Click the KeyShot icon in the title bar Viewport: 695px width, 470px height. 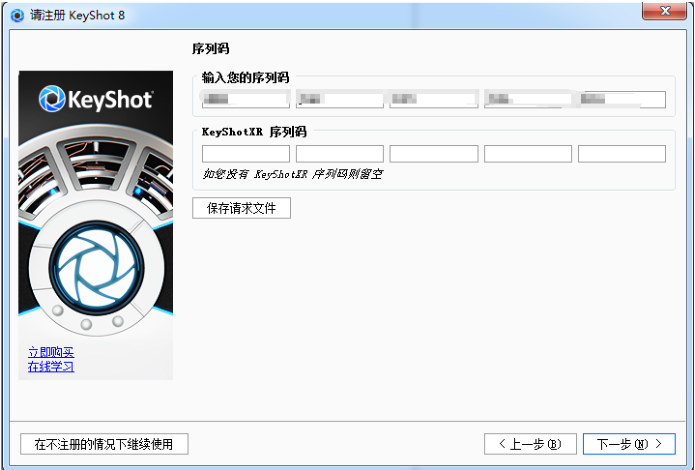[x=17, y=14]
